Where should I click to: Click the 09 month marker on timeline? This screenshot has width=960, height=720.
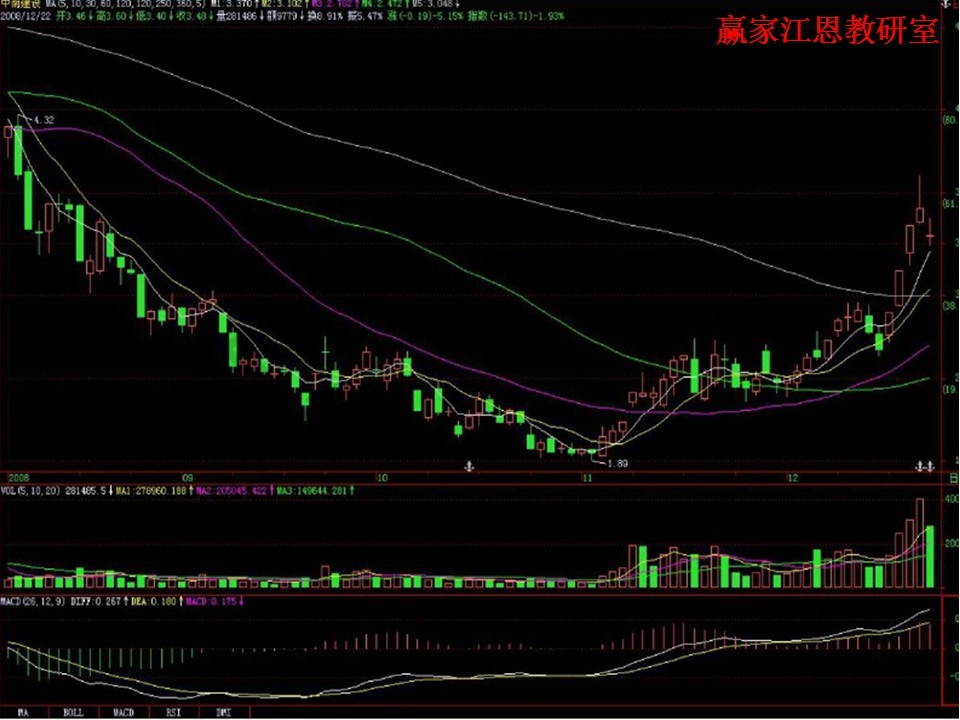(x=187, y=478)
